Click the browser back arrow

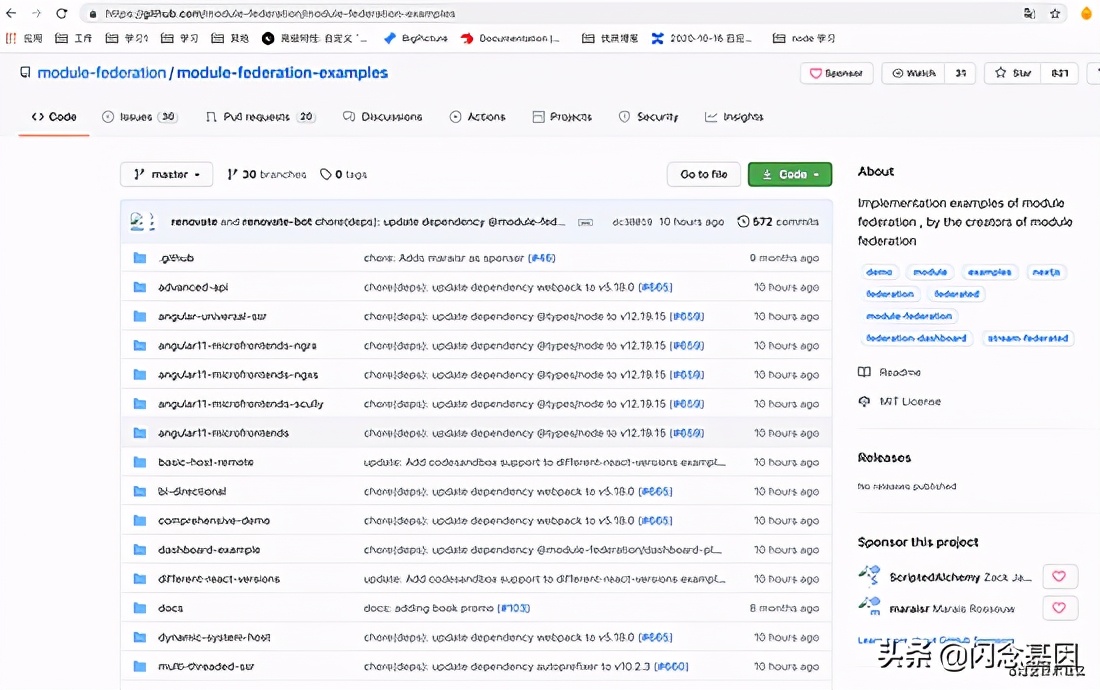(x=11, y=14)
